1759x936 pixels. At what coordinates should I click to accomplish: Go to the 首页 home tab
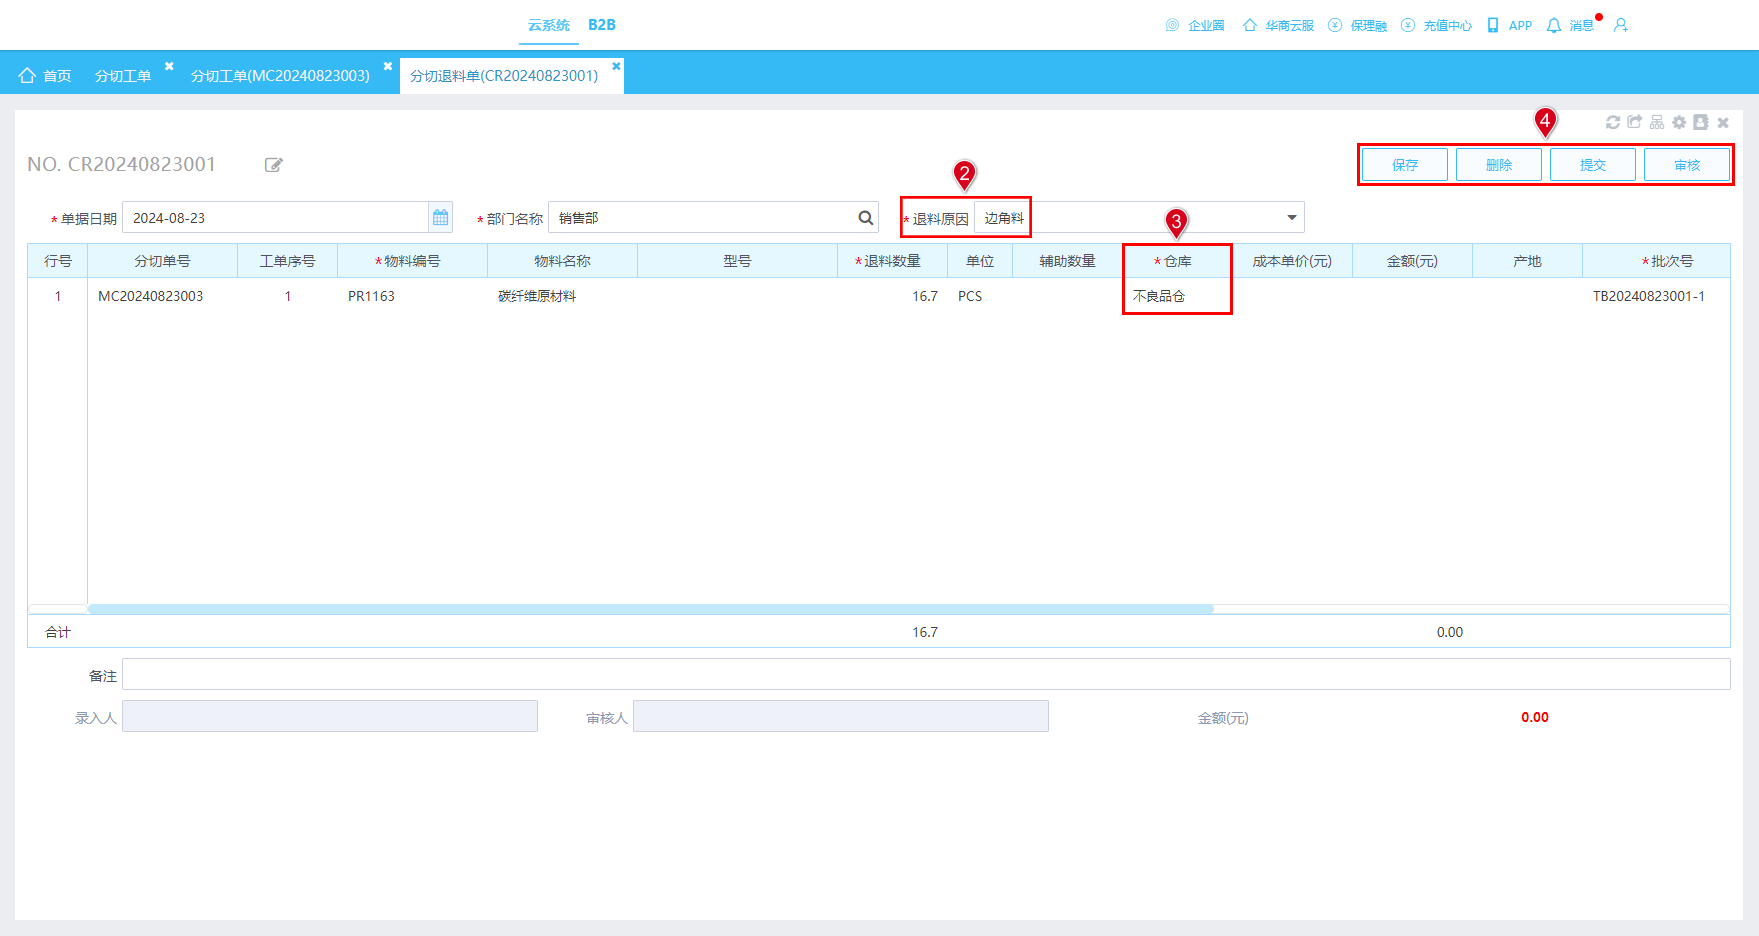tap(45, 76)
